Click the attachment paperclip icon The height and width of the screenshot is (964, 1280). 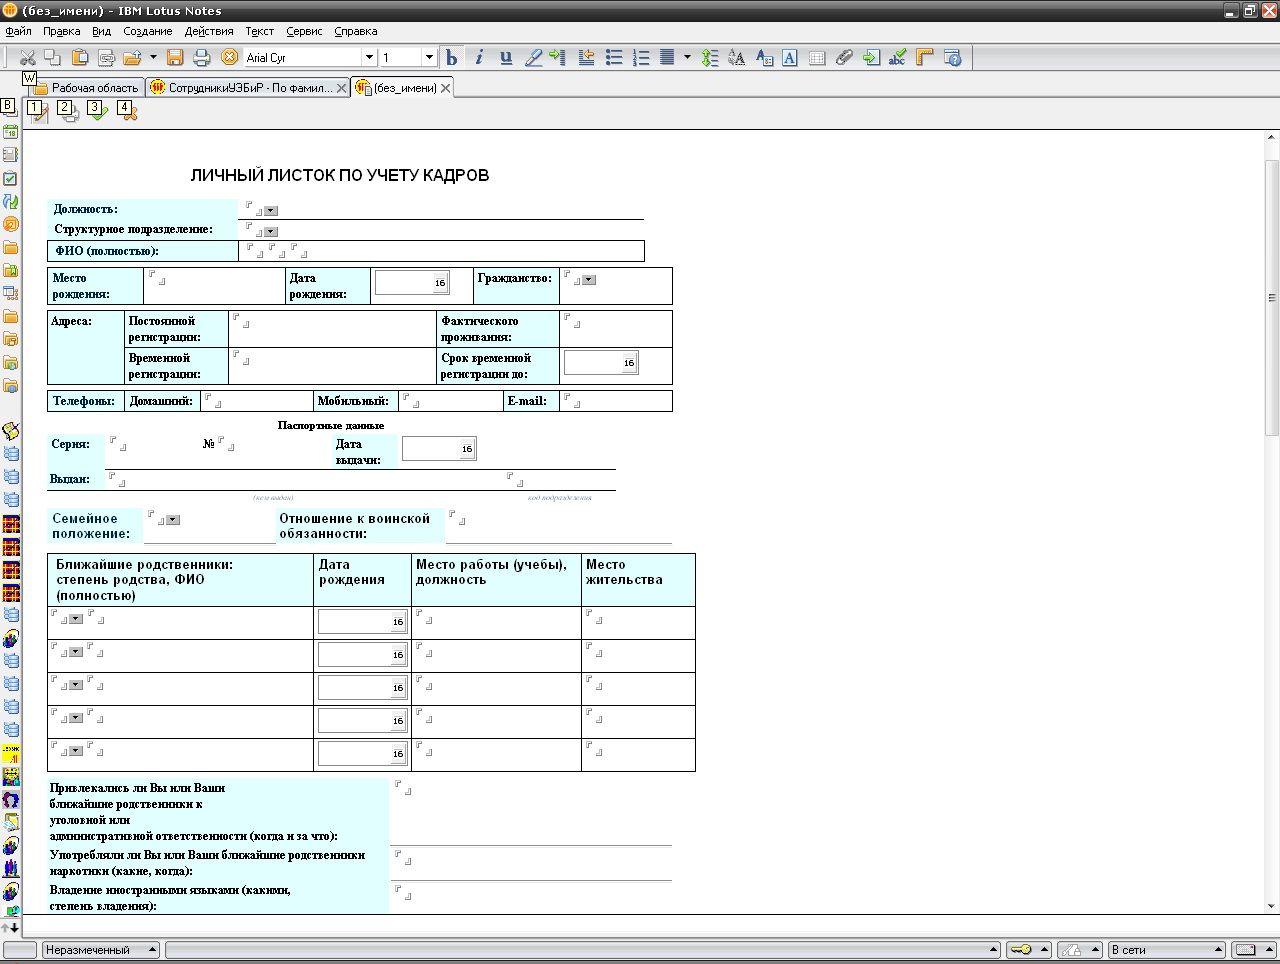pos(844,58)
